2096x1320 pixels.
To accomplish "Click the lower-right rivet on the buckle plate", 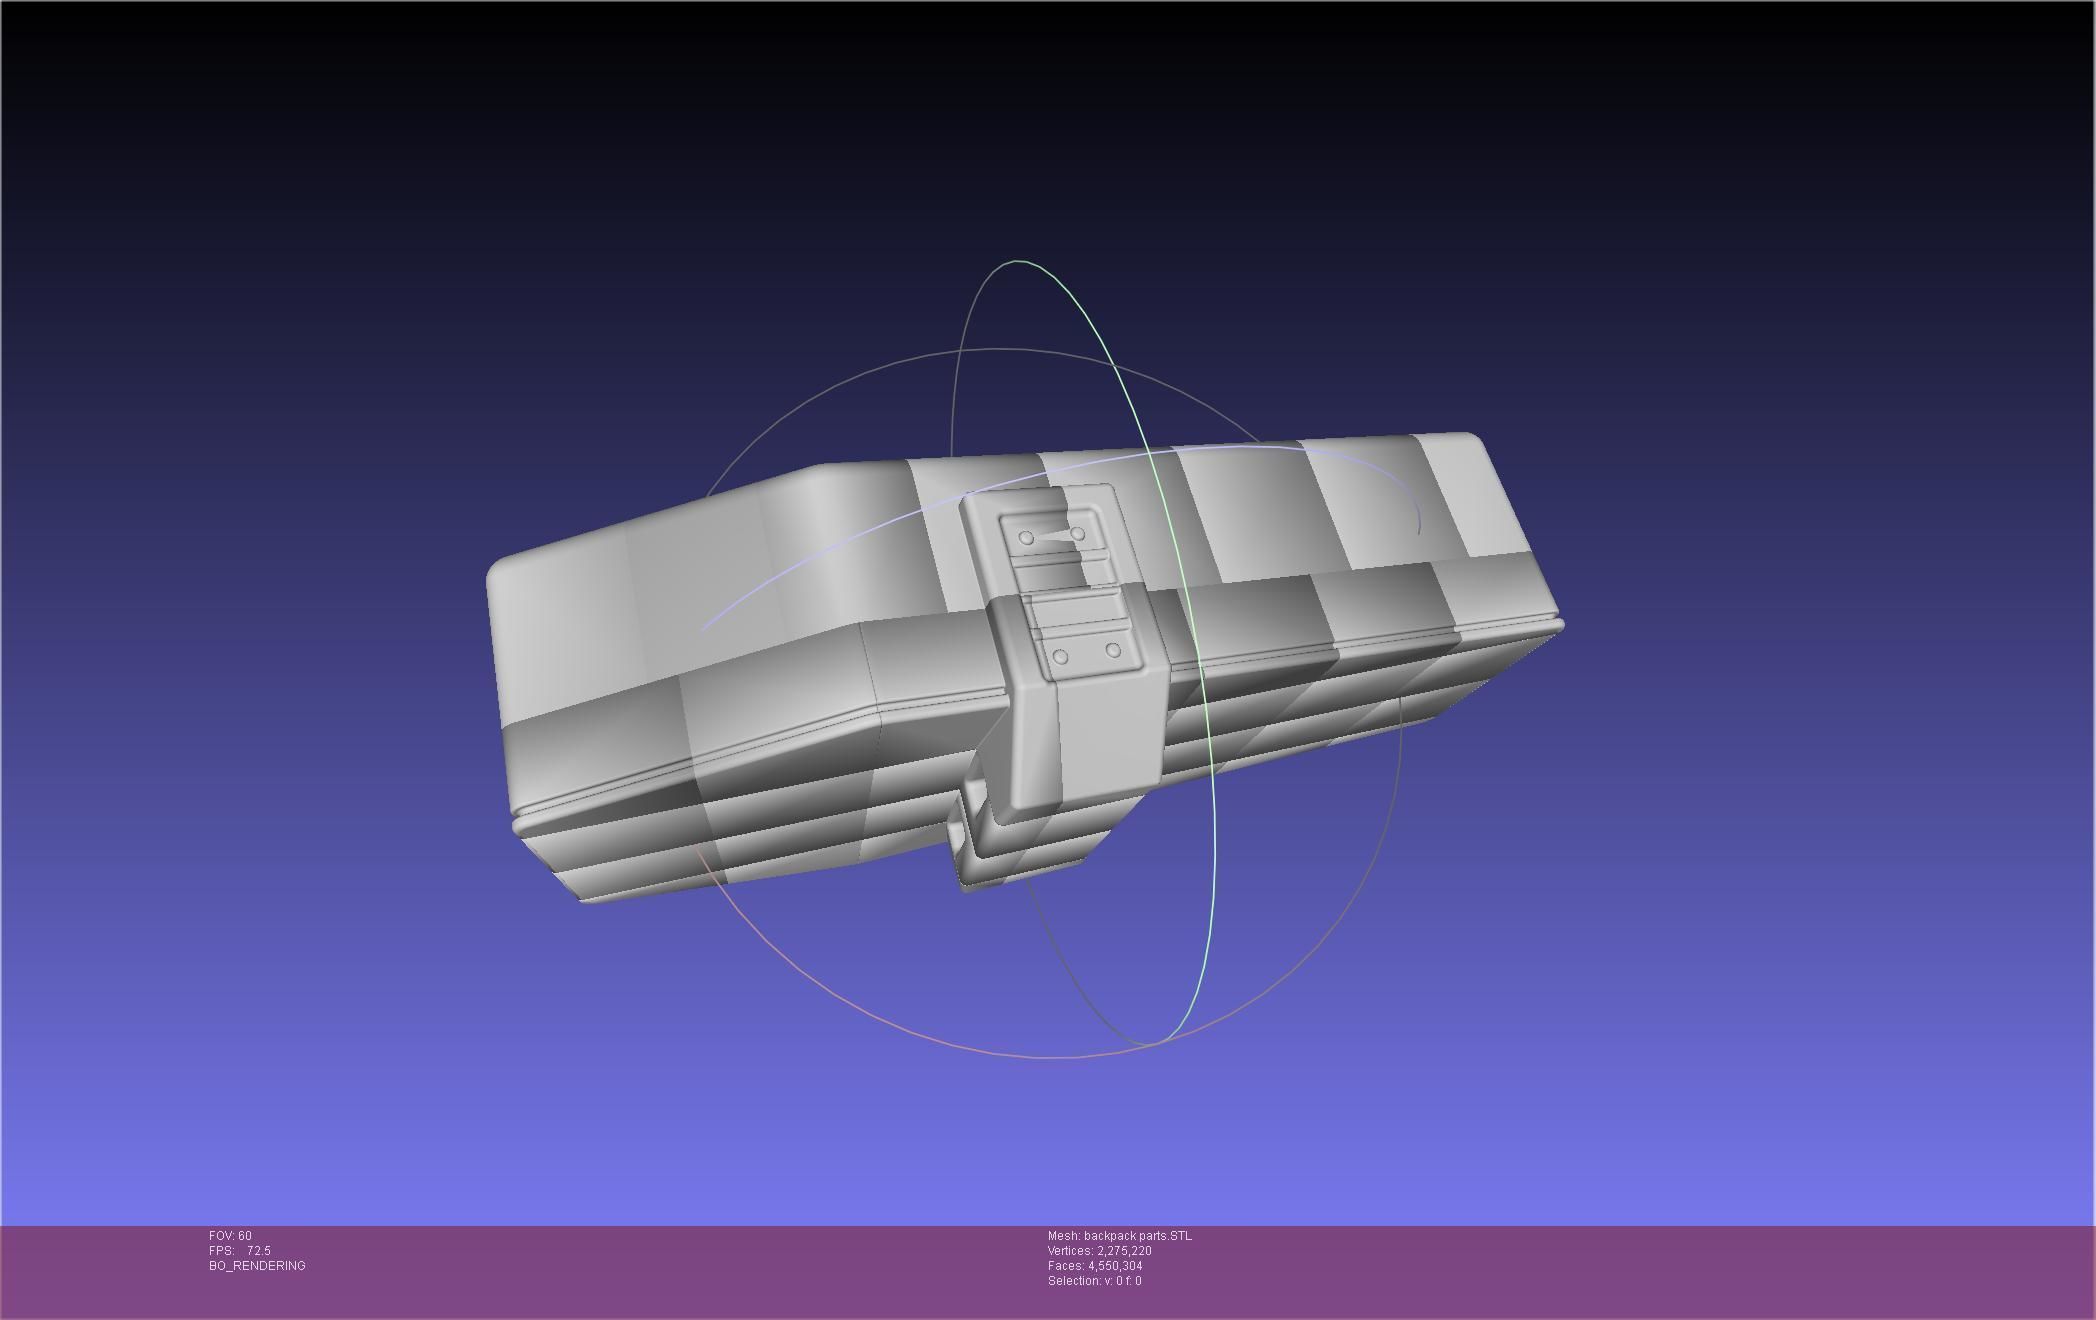I will click(x=1113, y=651).
